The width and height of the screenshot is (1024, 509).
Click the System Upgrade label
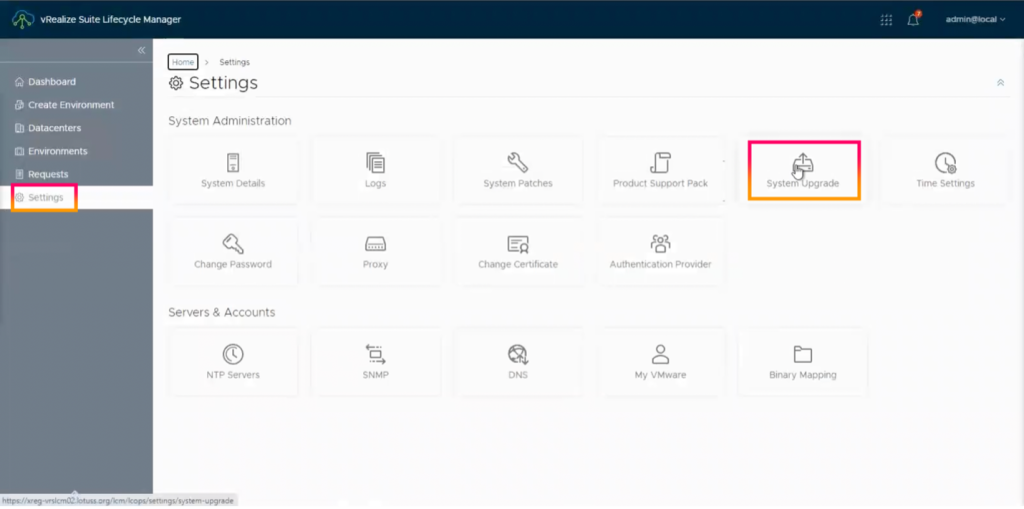point(803,184)
